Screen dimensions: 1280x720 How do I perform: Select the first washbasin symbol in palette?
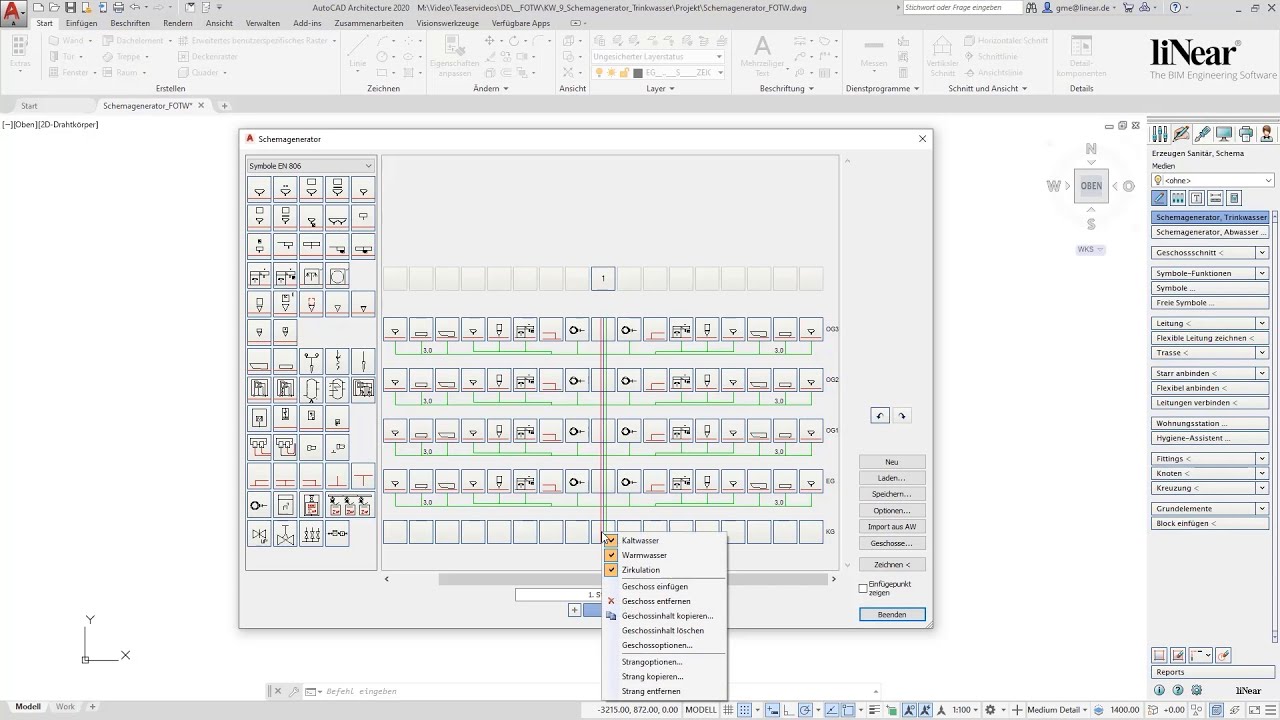[x=259, y=189]
